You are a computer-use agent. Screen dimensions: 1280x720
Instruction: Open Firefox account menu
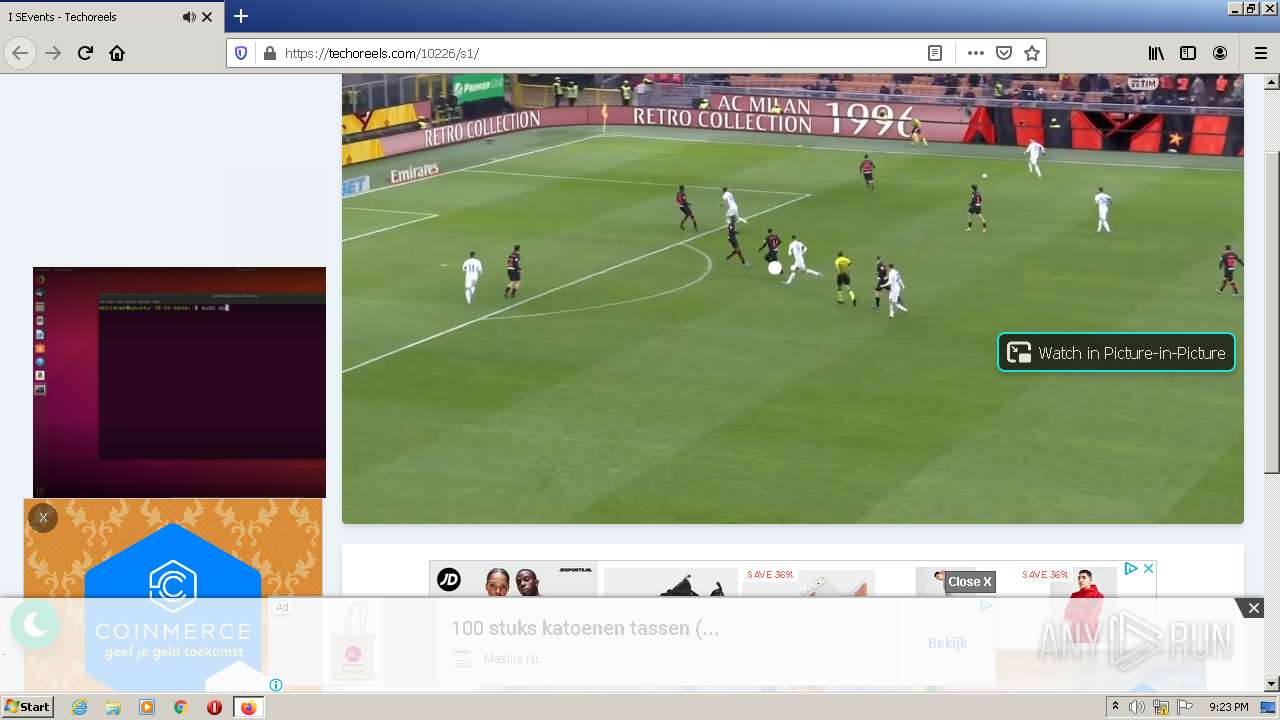pos(1220,53)
